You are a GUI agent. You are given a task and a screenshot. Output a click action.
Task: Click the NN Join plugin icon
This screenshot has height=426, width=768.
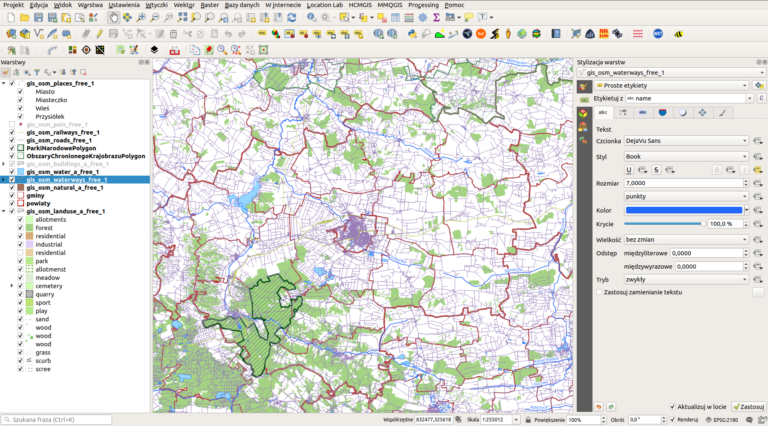tap(603, 34)
